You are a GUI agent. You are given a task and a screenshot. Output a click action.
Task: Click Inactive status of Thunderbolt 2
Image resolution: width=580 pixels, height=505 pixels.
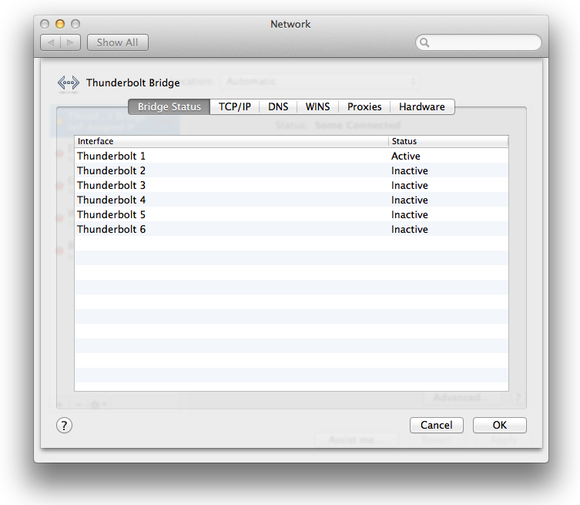pos(409,171)
